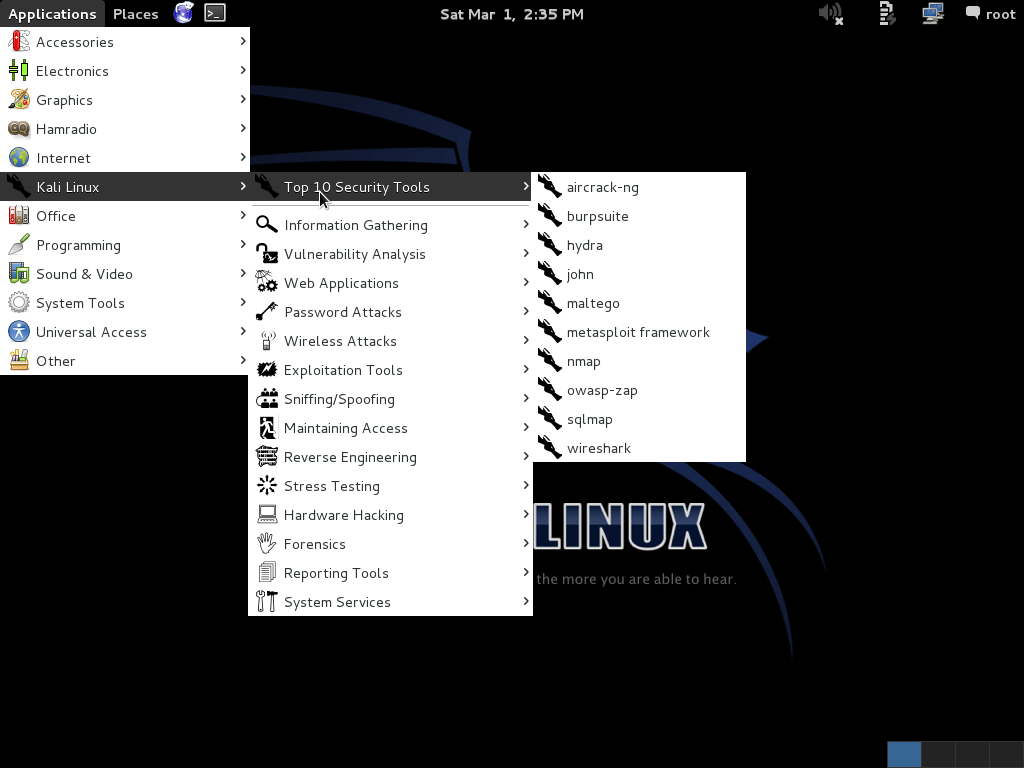
Task: Click the Wireless Attacks antenna icon
Action: [x=266, y=341]
